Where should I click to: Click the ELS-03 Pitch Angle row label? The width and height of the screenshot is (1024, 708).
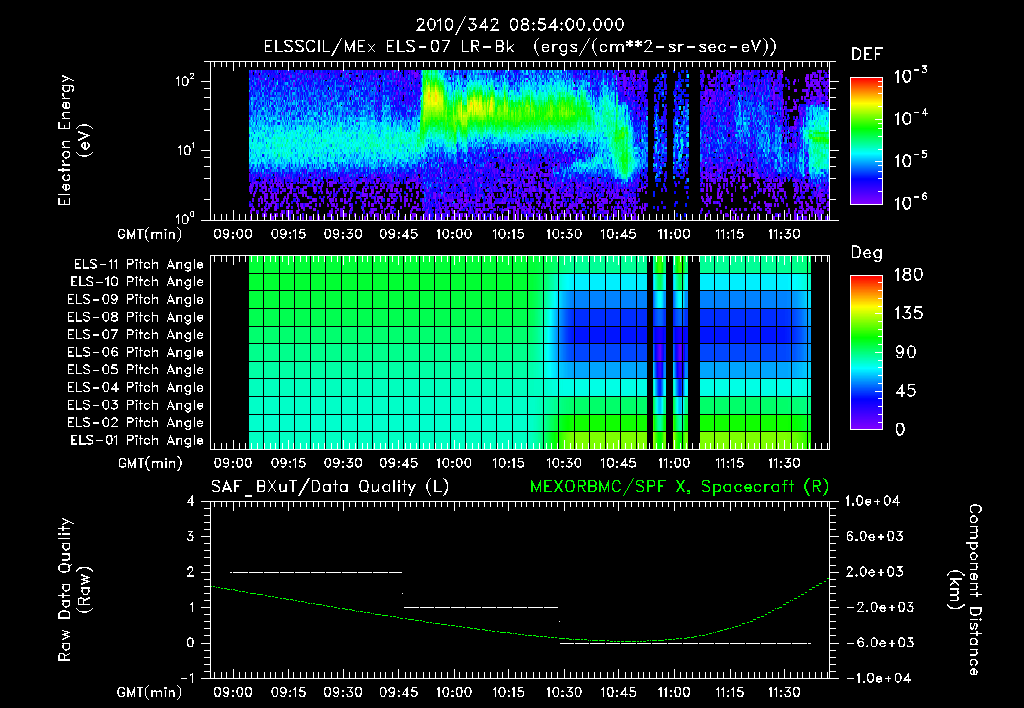coord(135,406)
